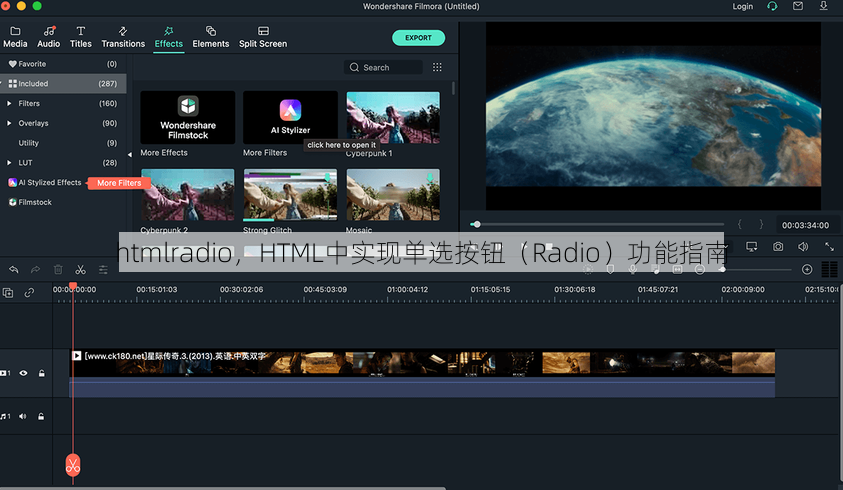Toggle the audio meter icon

click(830, 269)
